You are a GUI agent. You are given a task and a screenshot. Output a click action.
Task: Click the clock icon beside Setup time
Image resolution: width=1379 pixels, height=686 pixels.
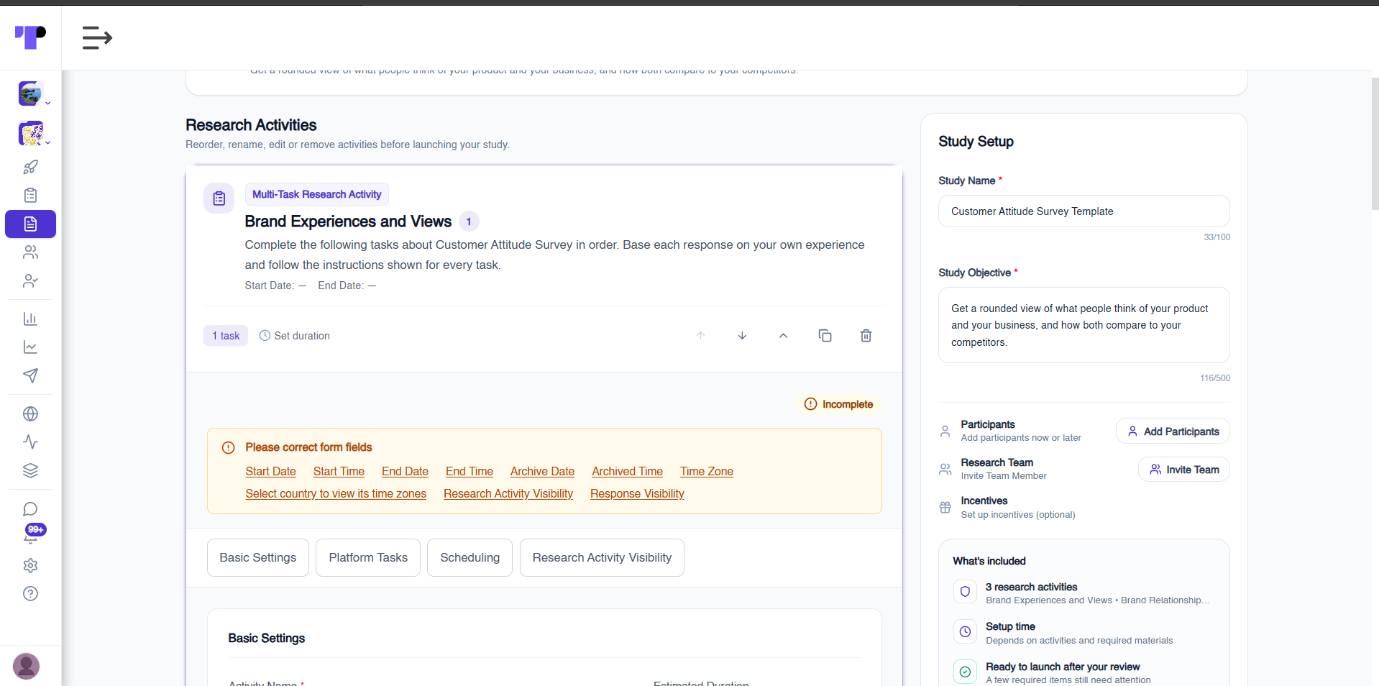965,632
